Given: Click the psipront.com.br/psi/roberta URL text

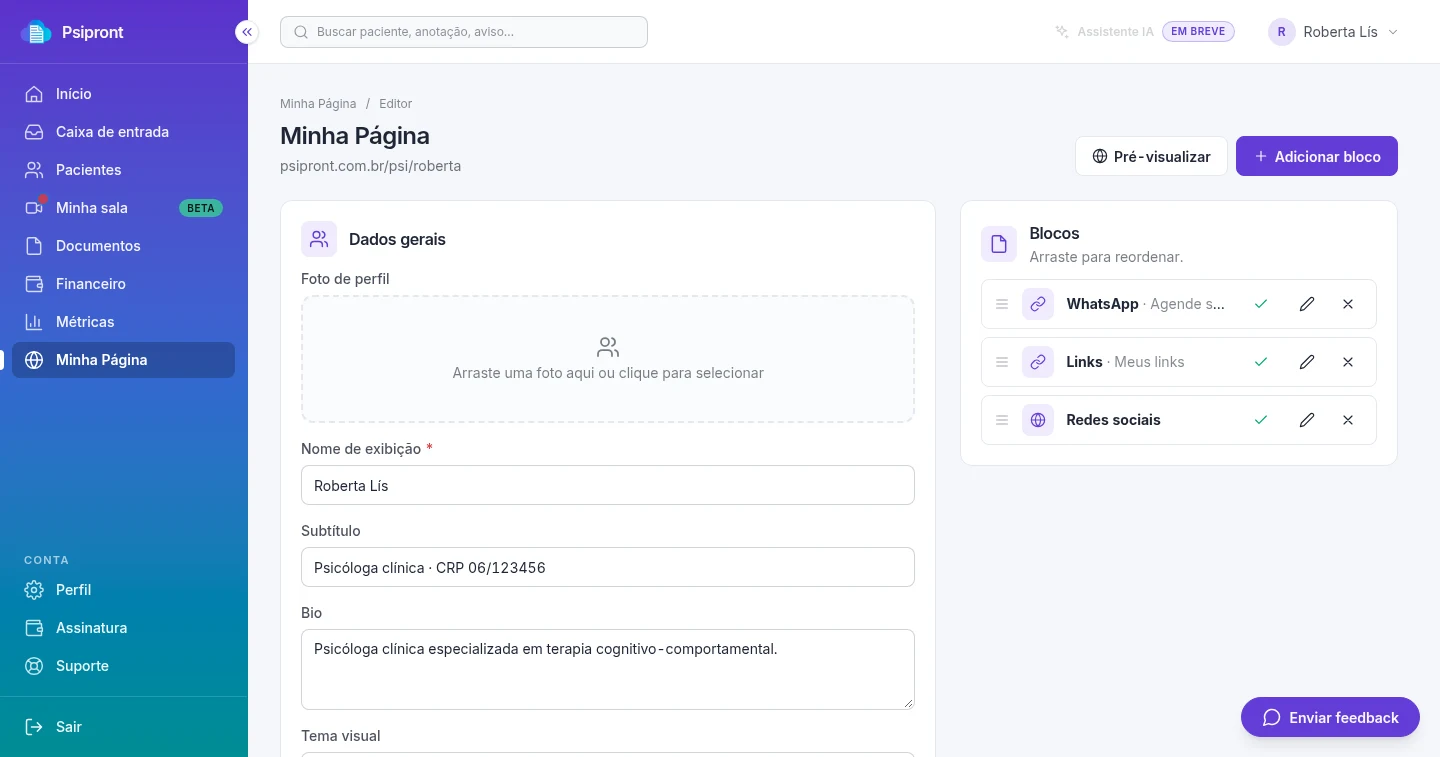Looking at the screenshot, I should [370, 166].
